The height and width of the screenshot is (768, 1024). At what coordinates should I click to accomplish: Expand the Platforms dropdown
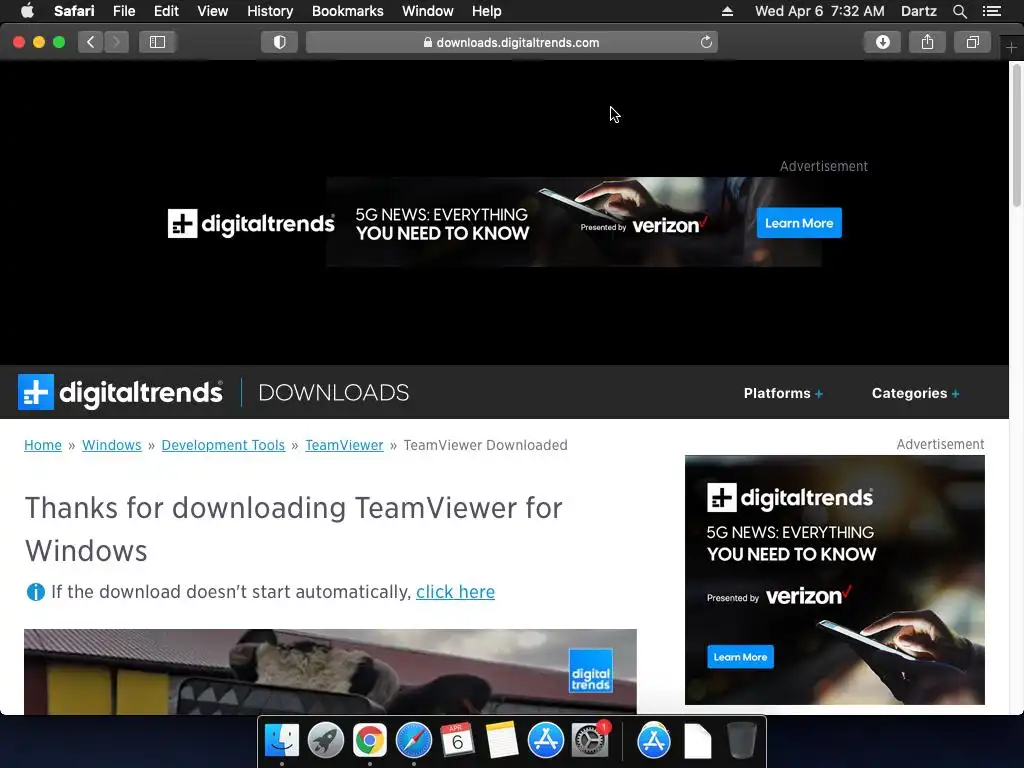pyautogui.click(x=783, y=393)
